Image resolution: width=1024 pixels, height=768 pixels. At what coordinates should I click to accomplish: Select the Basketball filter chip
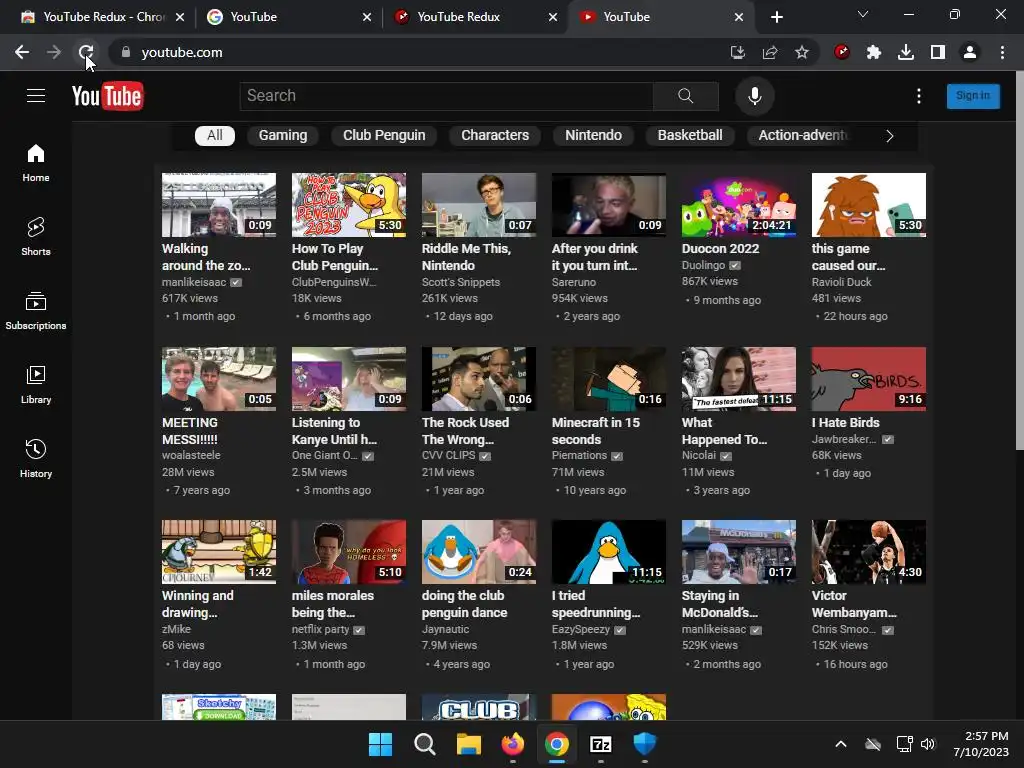690,136
